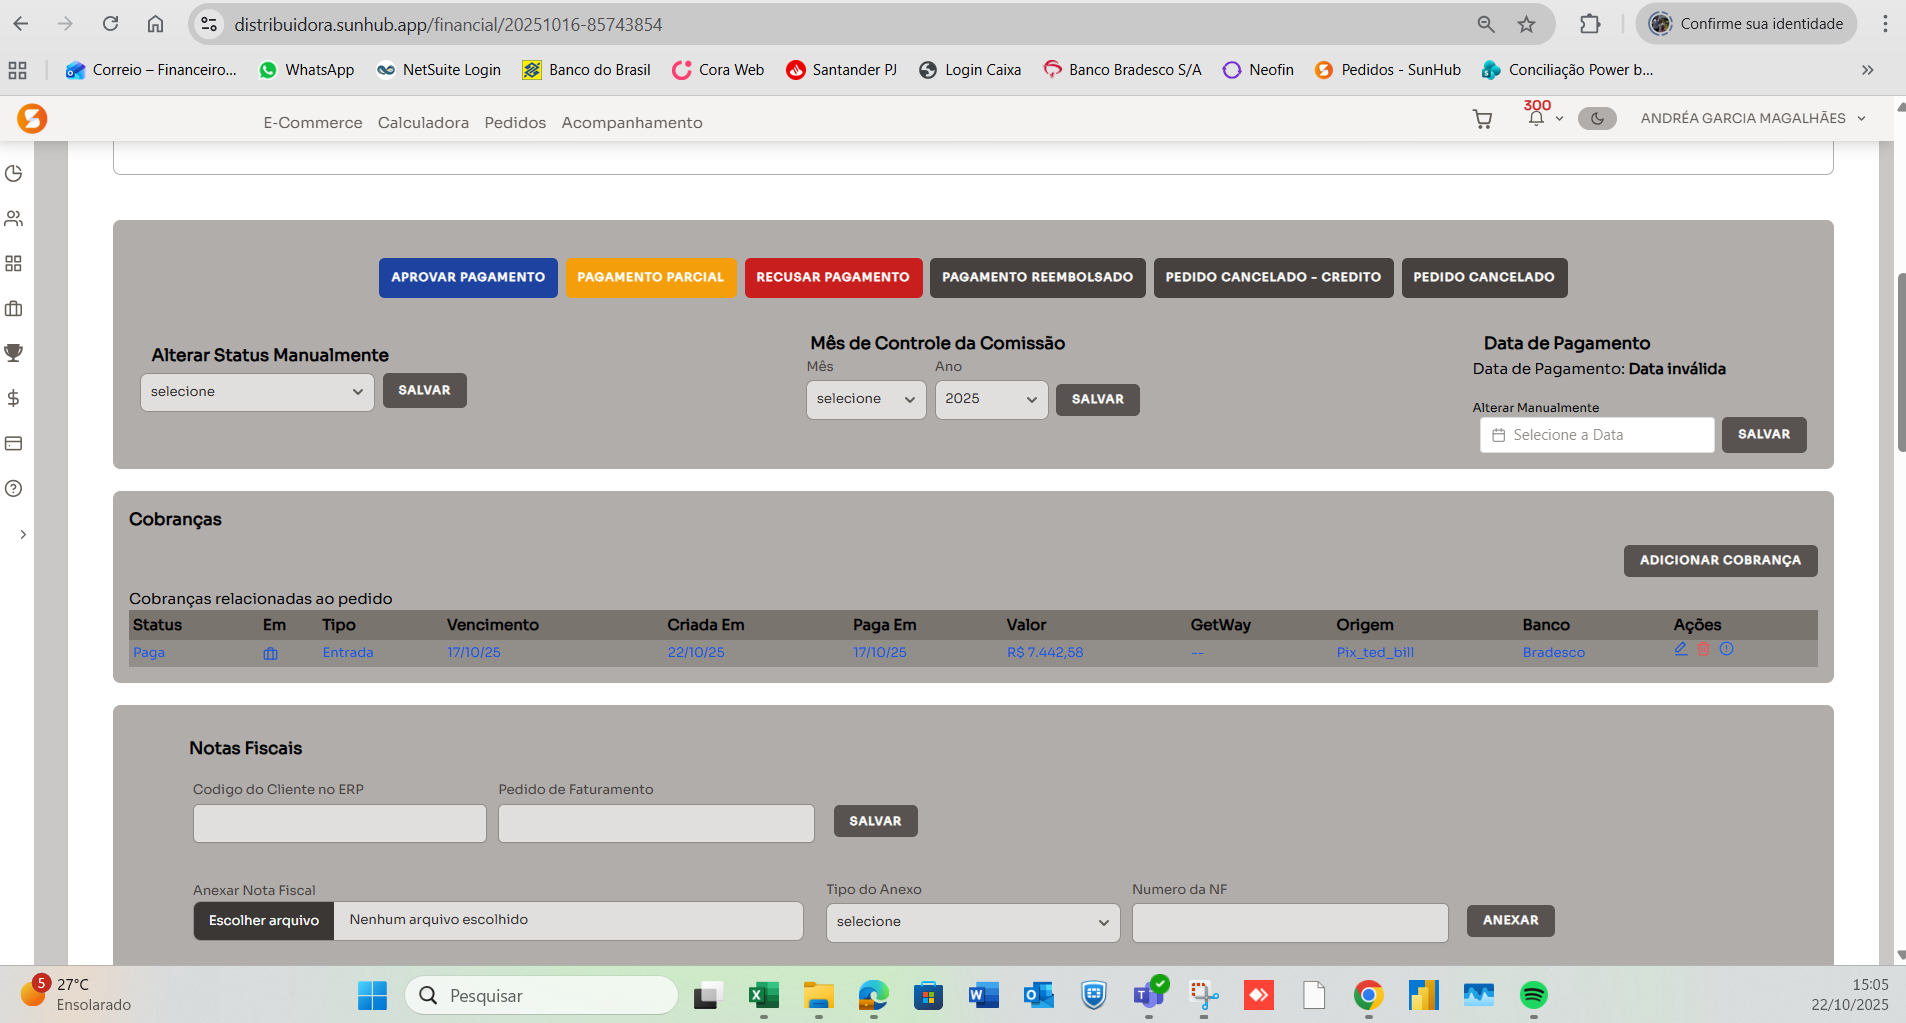Open Excel from the Windows taskbar

click(764, 995)
